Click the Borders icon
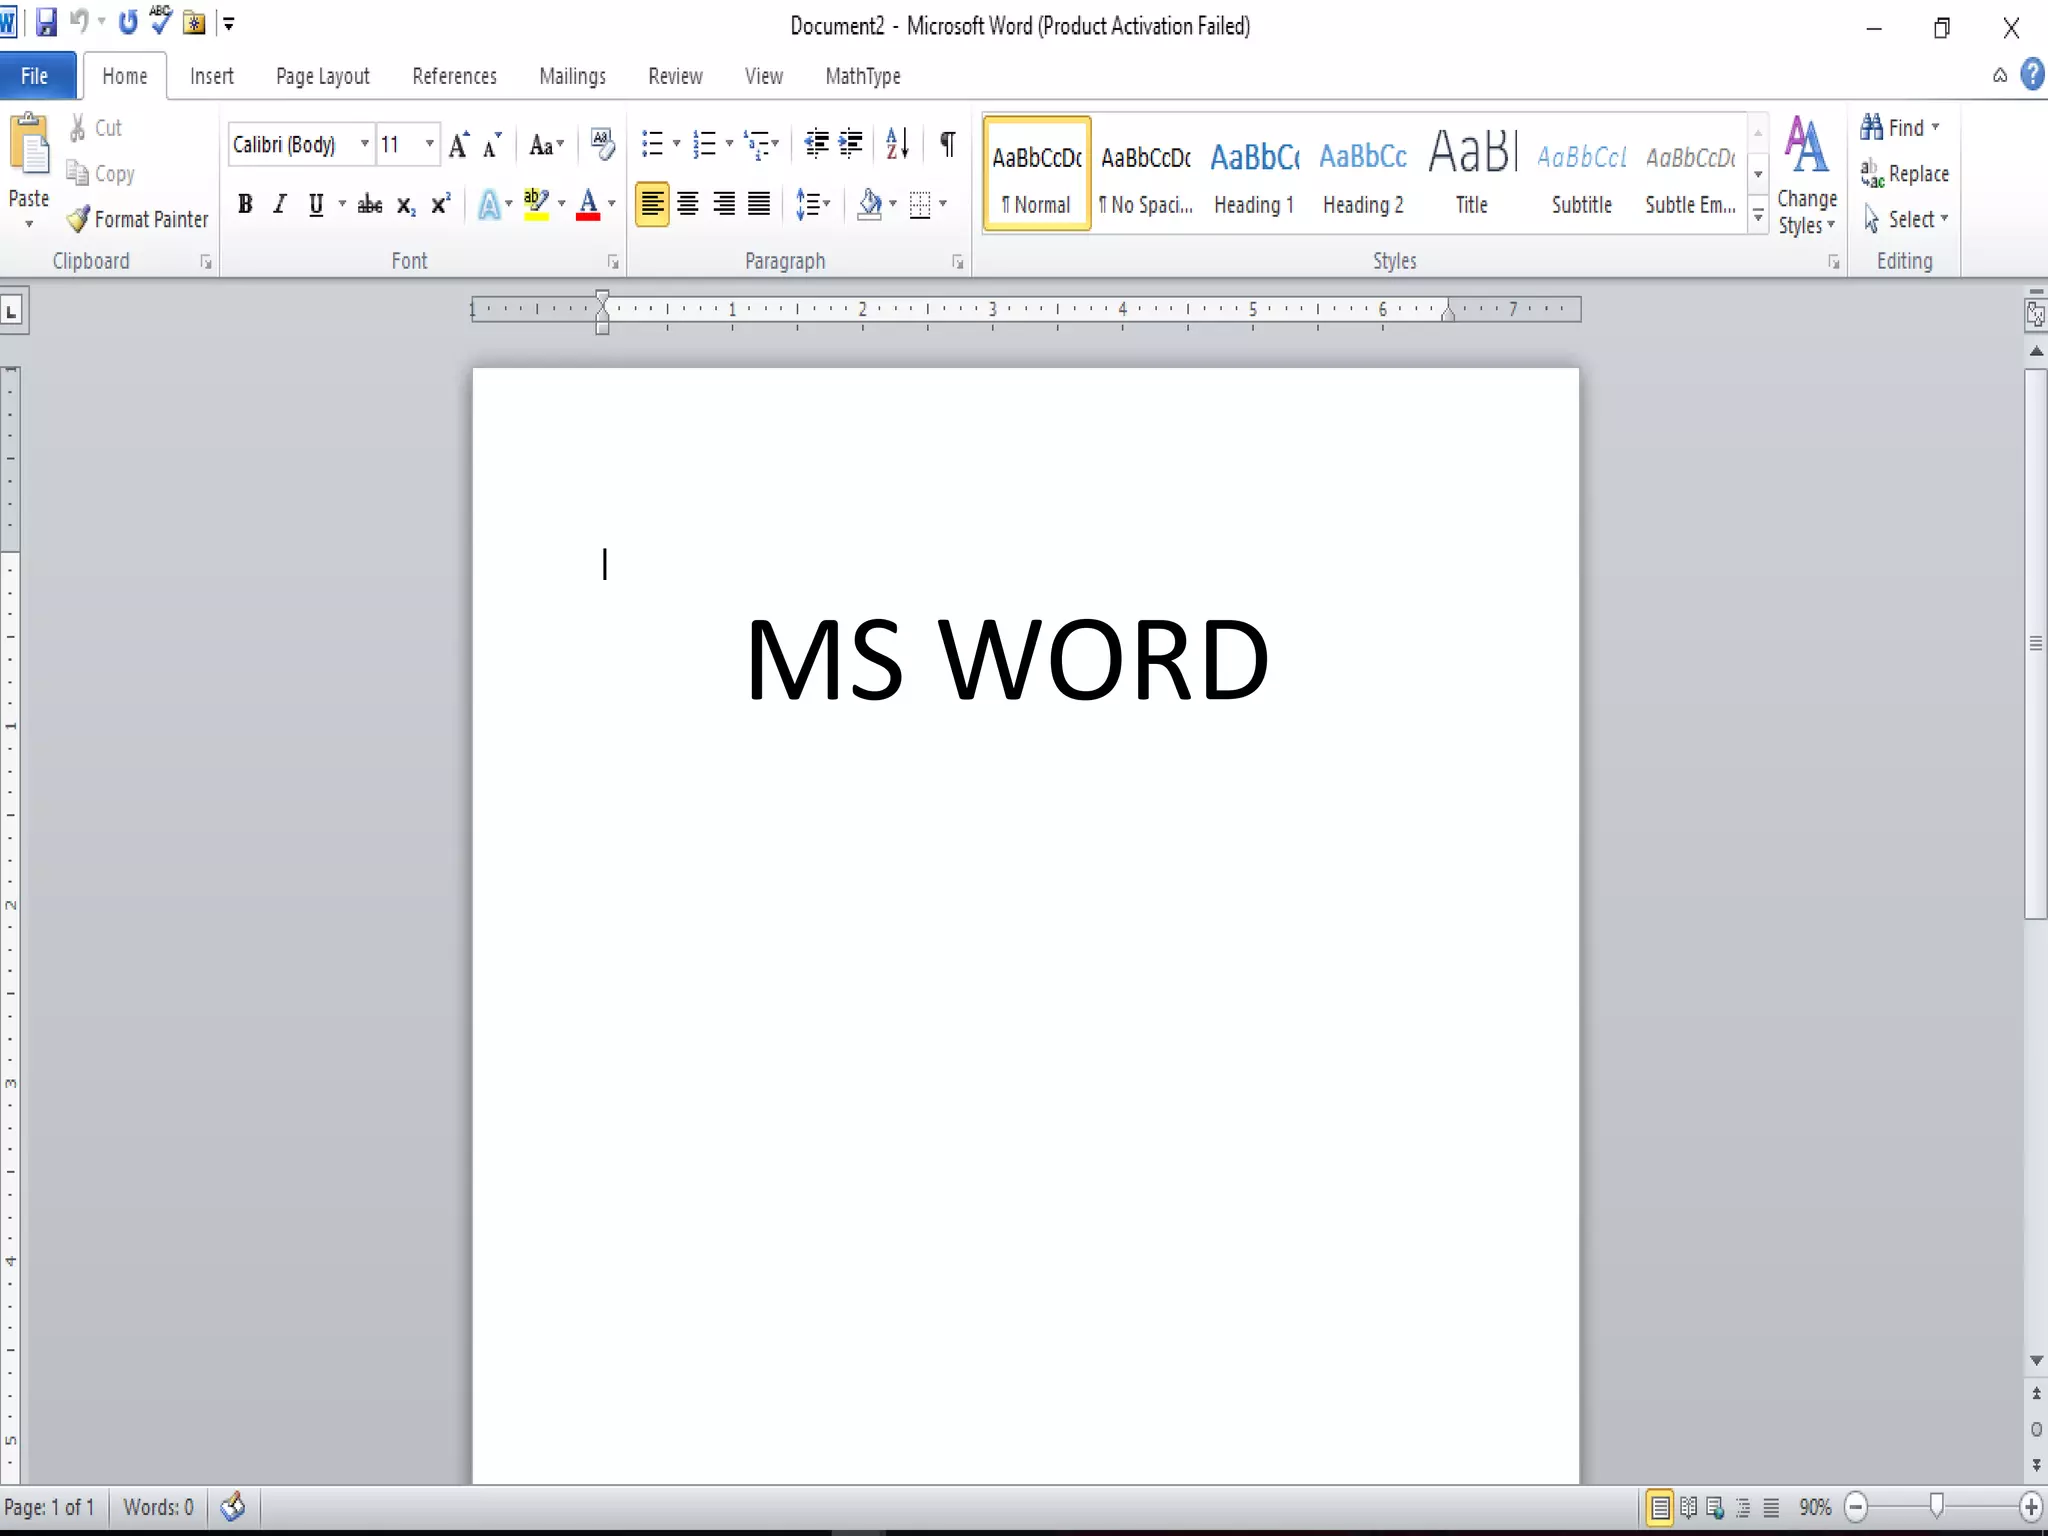Viewport: 2048px width, 1536px height. click(920, 205)
